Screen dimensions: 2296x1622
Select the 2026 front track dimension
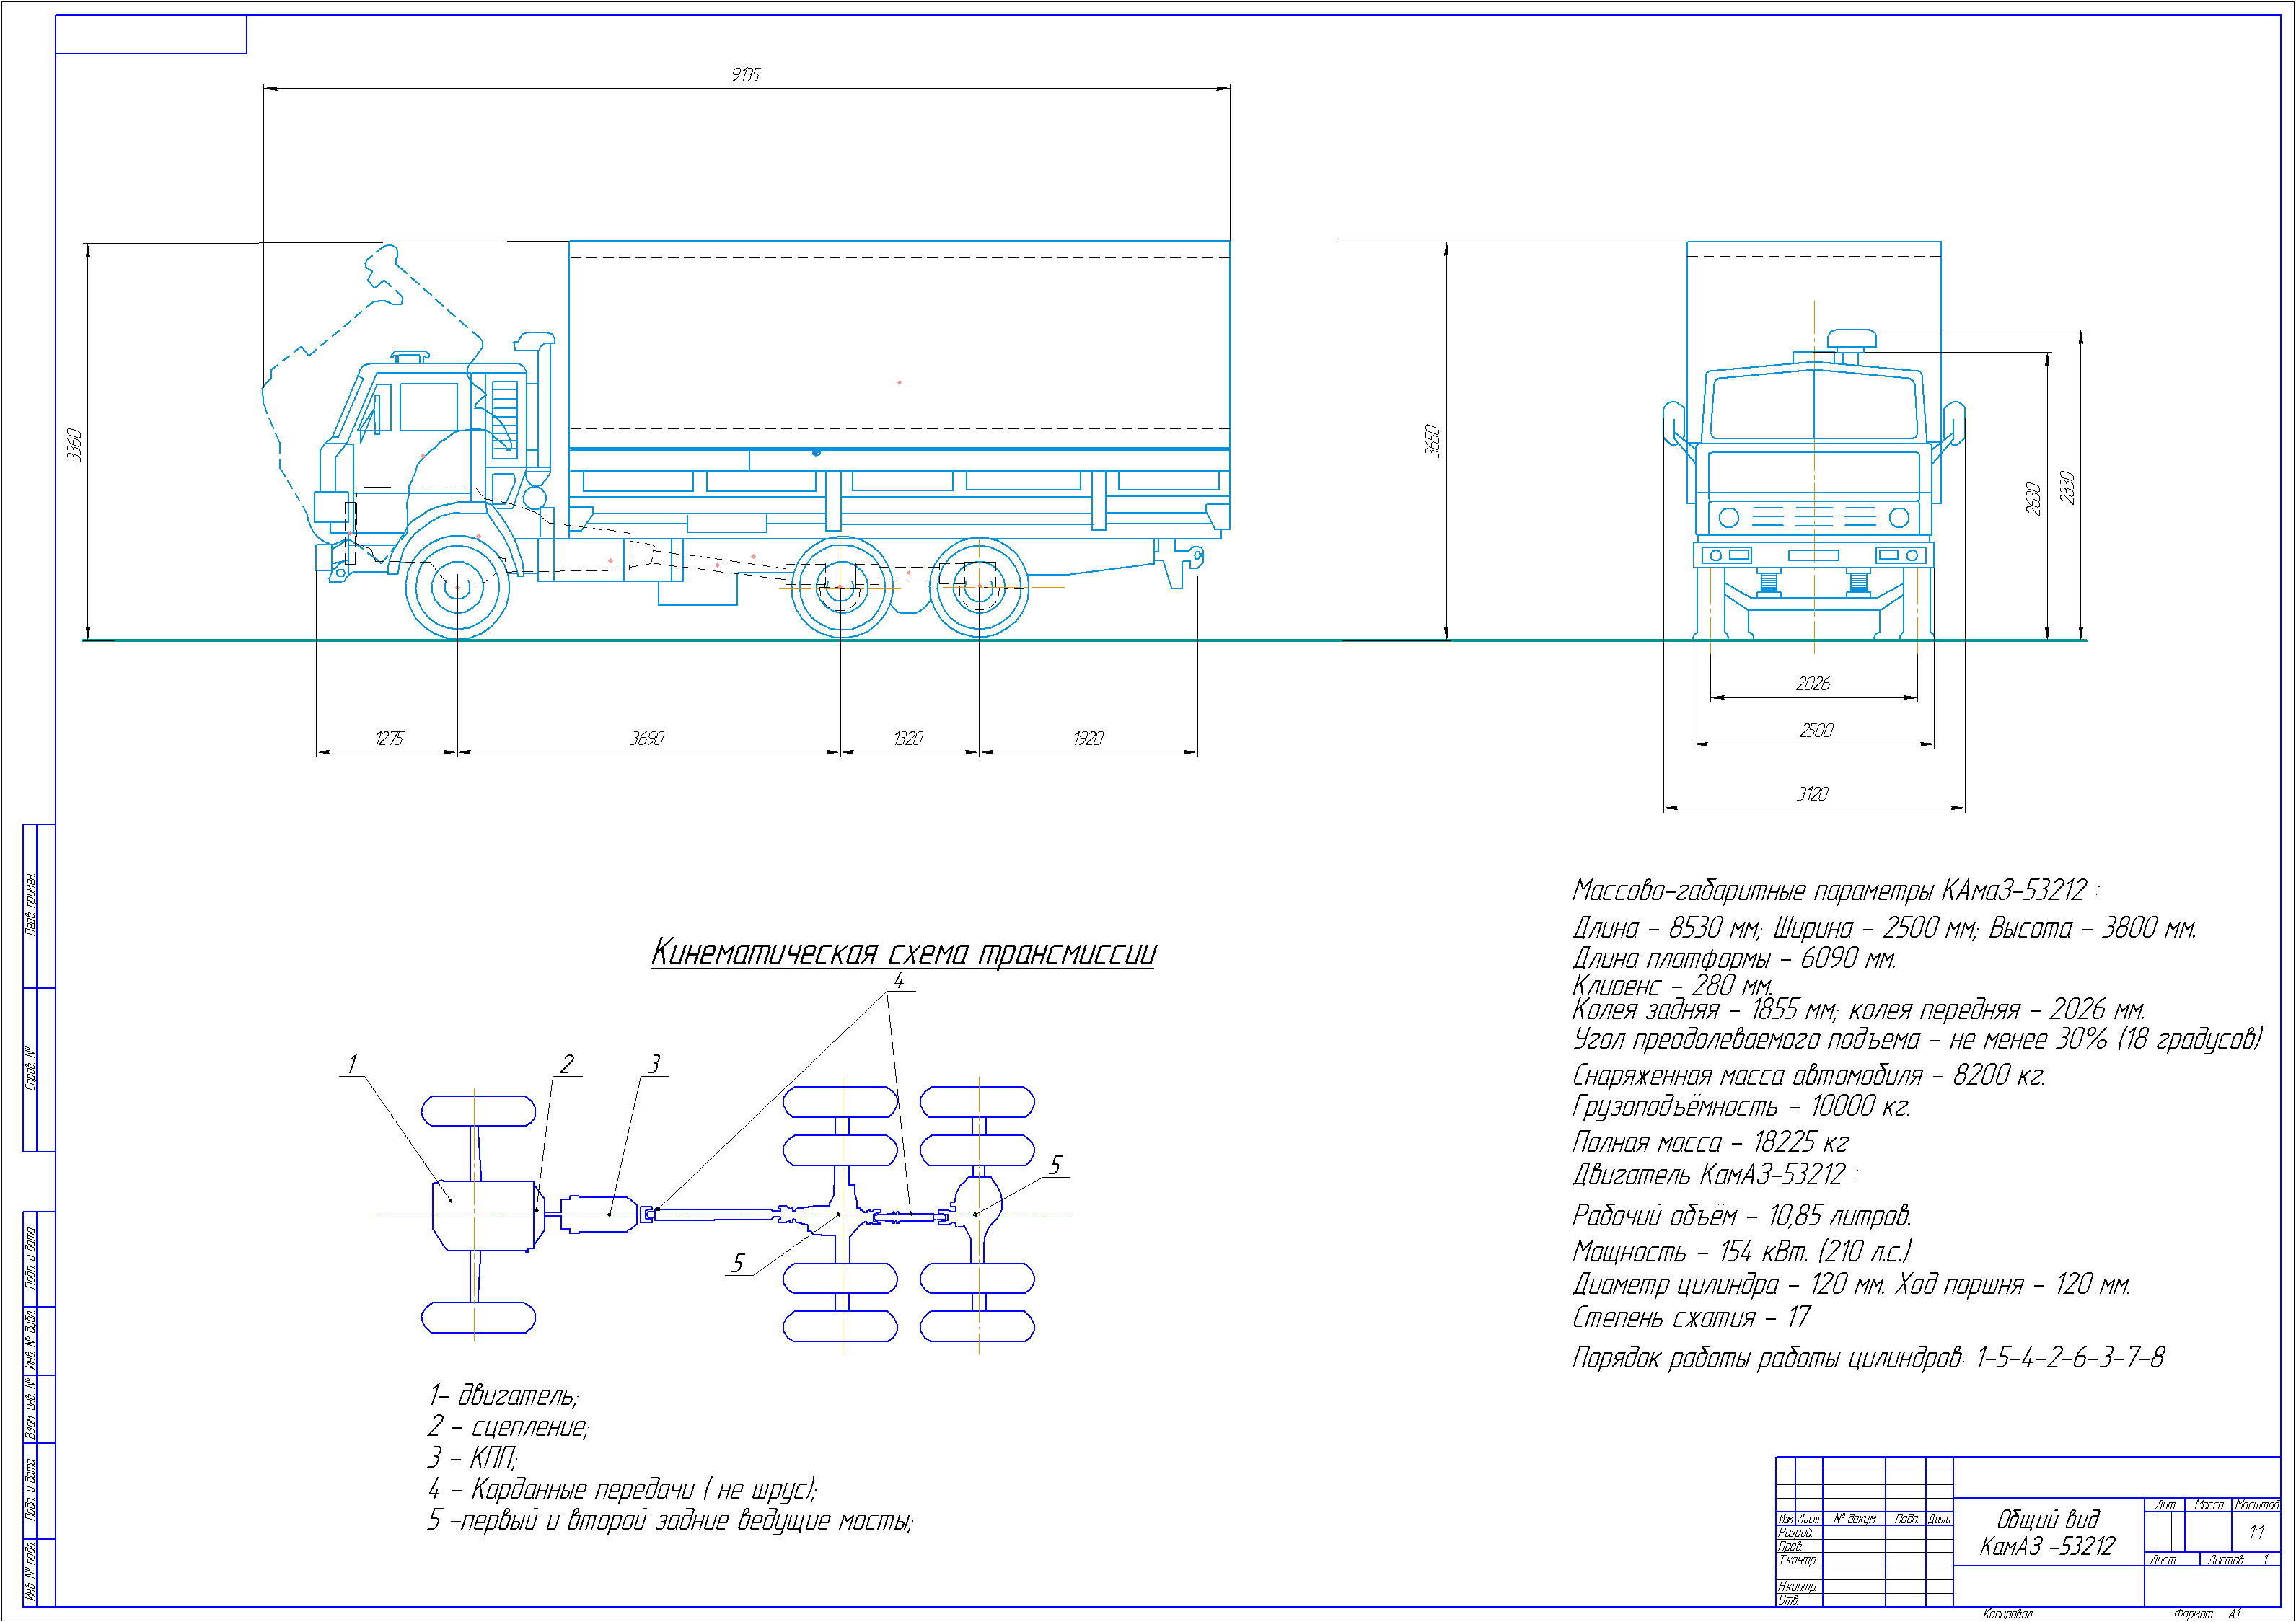1812,684
